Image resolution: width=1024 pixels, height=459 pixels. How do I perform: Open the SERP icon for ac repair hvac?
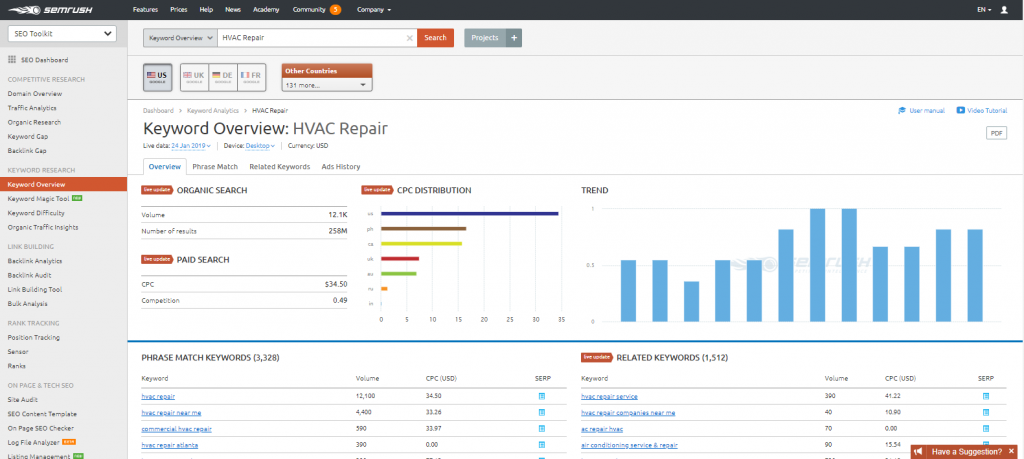coord(985,429)
